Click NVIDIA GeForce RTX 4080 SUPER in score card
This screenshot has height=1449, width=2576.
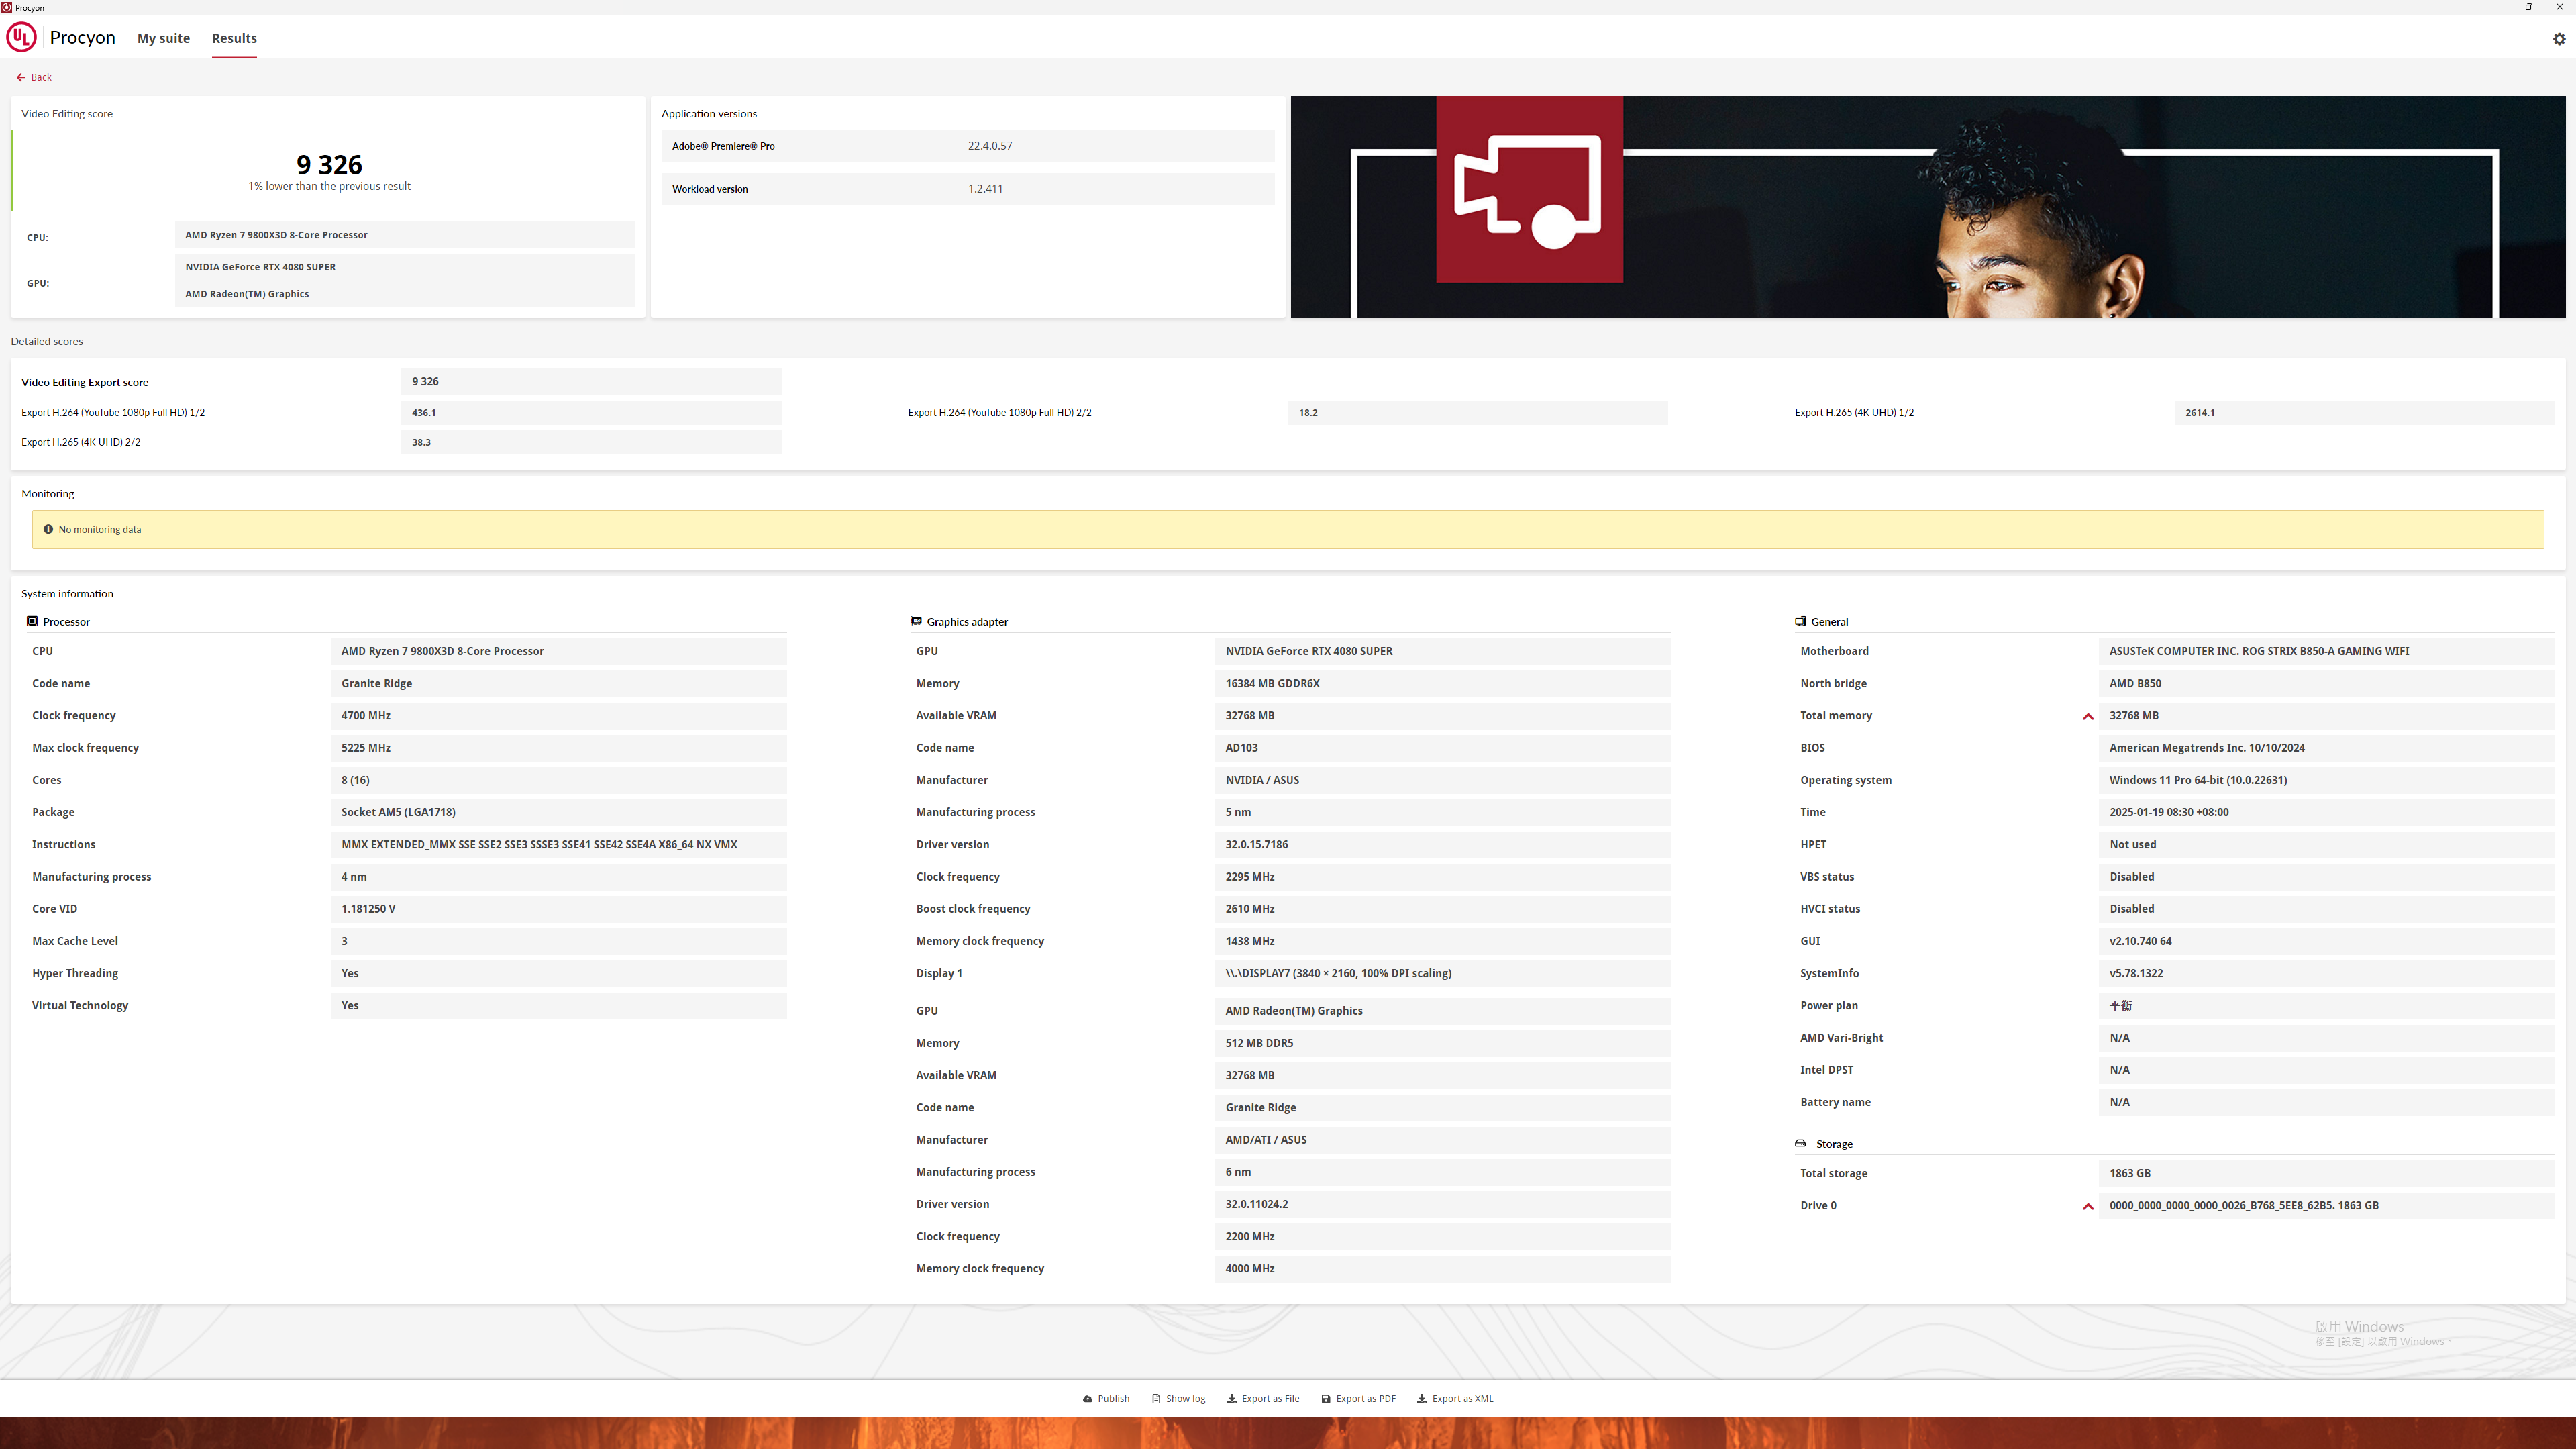260,267
